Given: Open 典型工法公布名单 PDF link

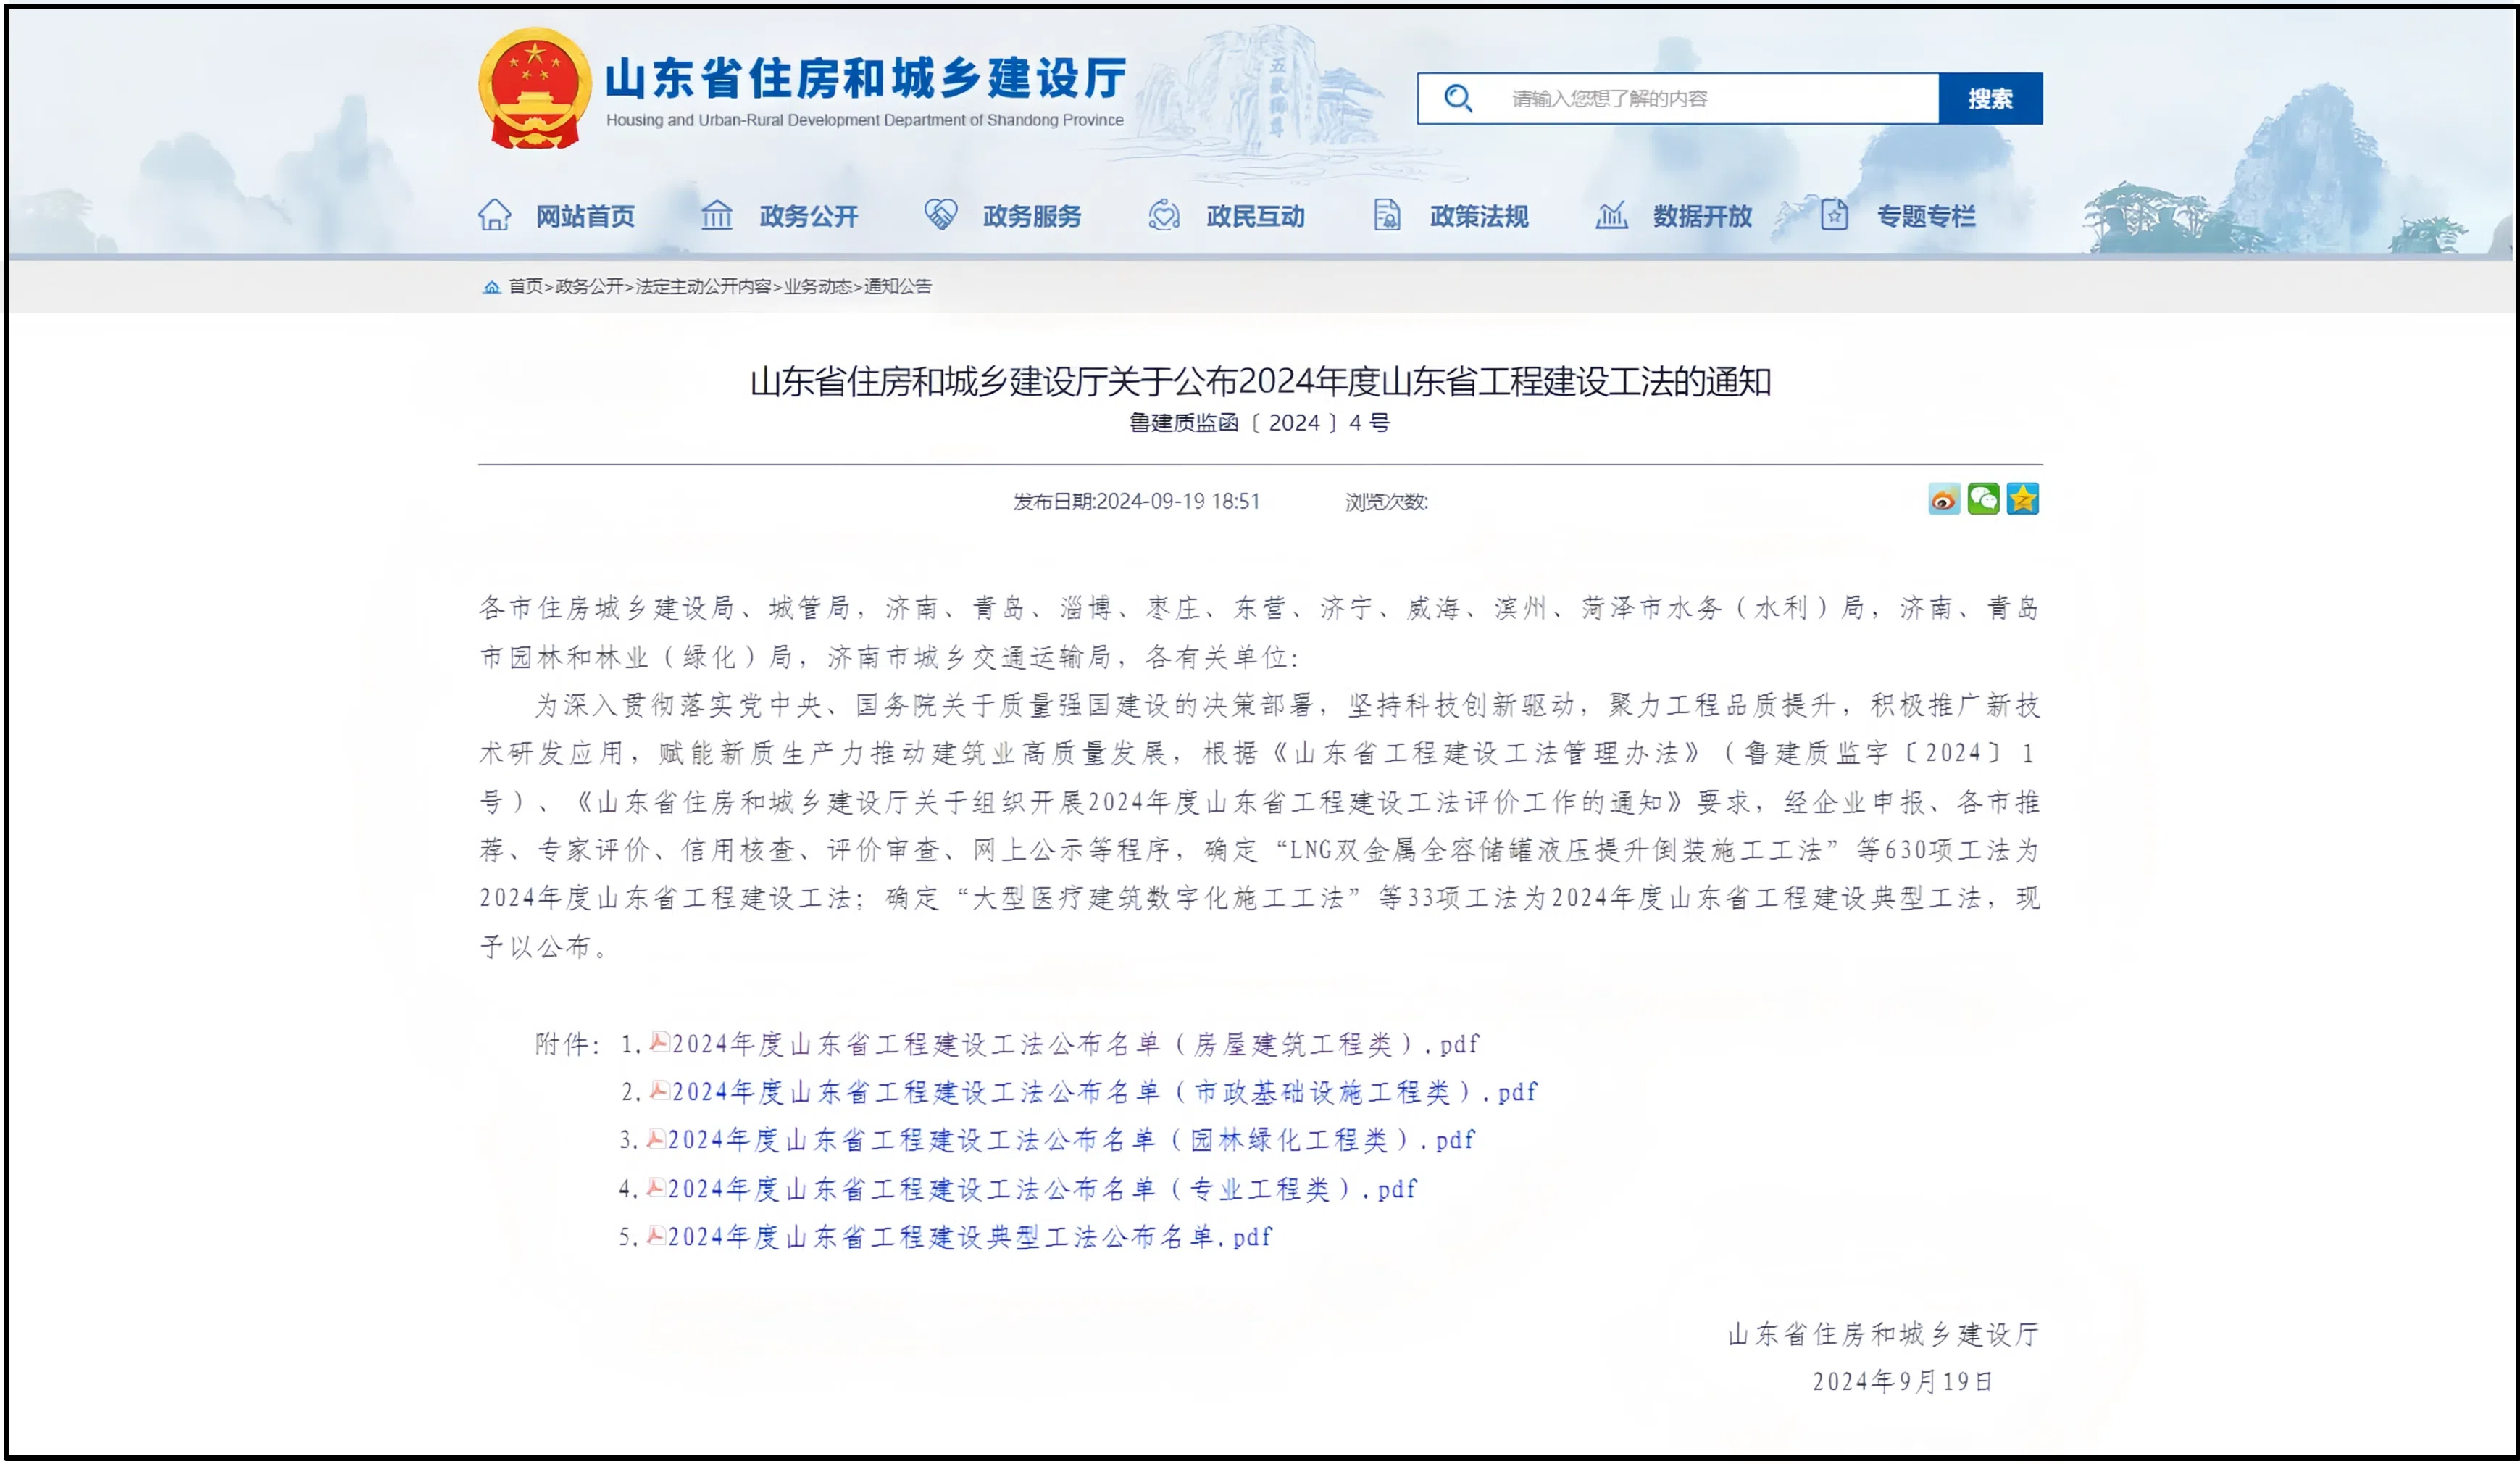Looking at the screenshot, I should [x=970, y=1237].
